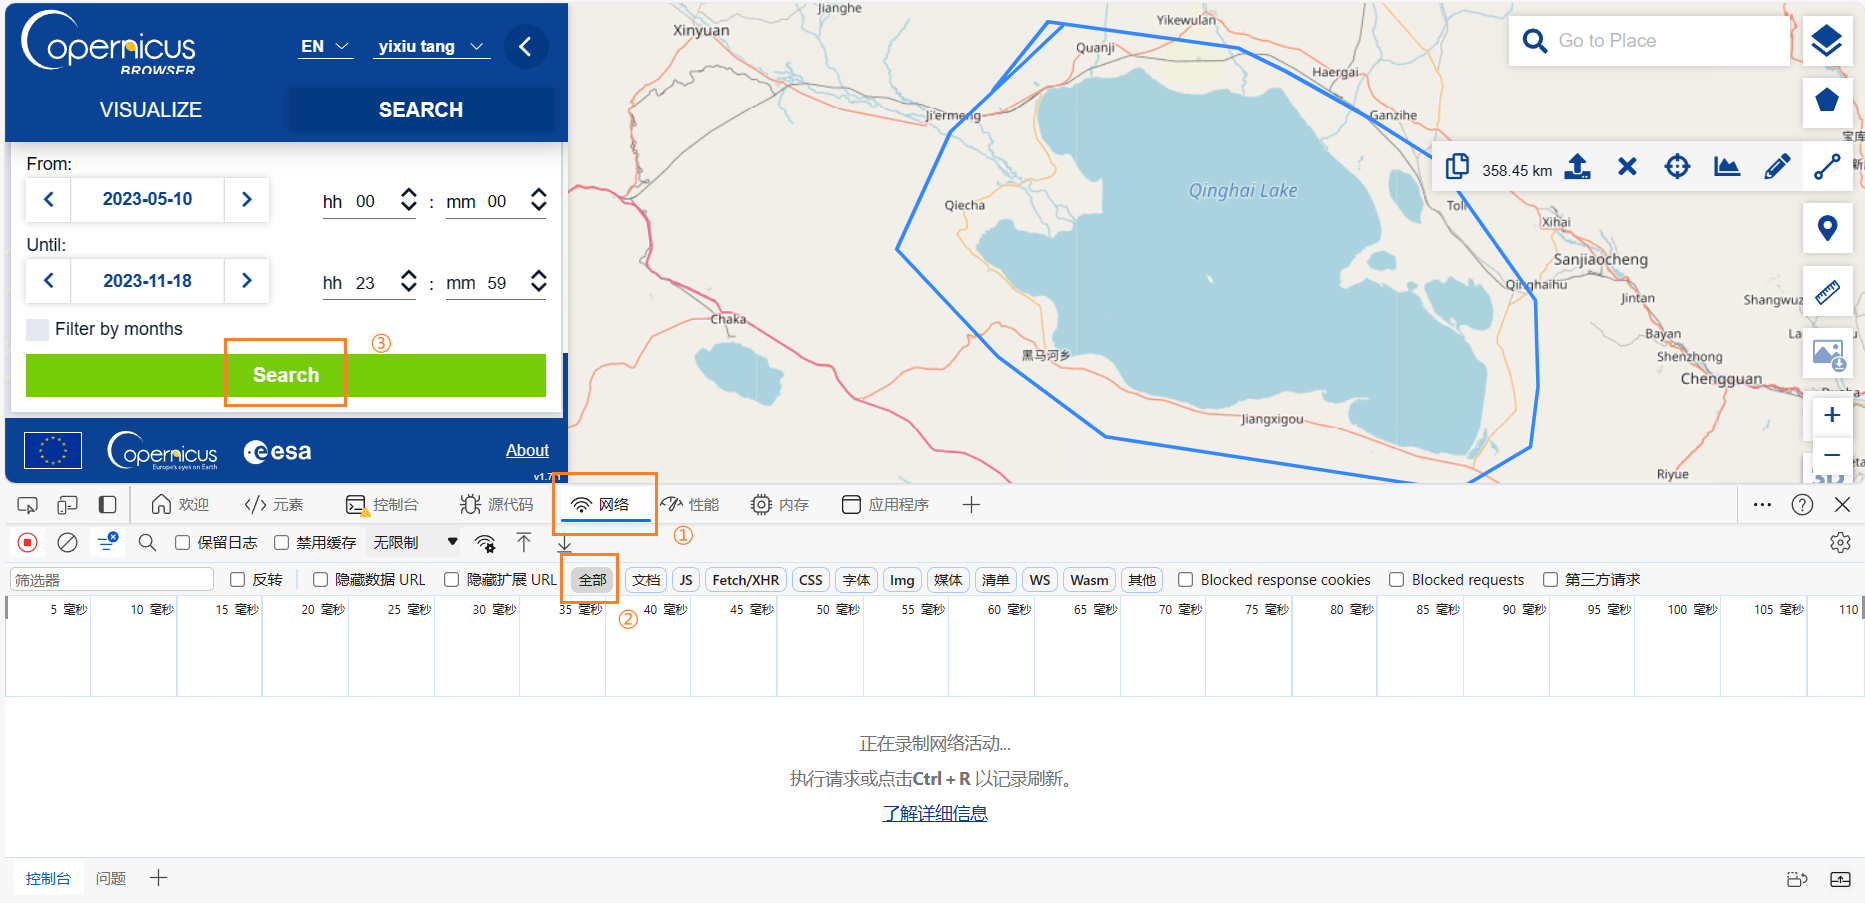Enable Filter by months checkbox
1865x903 pixels.
coord(38,330)
